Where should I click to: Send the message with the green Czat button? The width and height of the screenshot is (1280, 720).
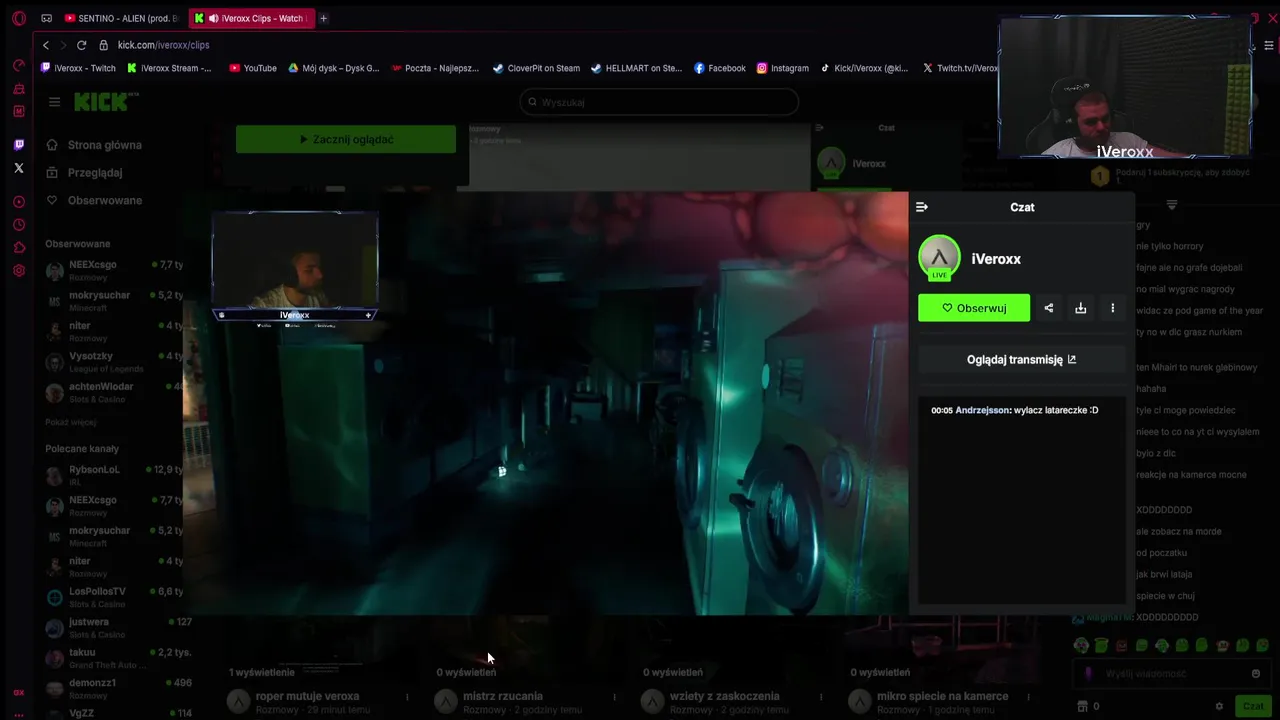[x=1253, y=706]
